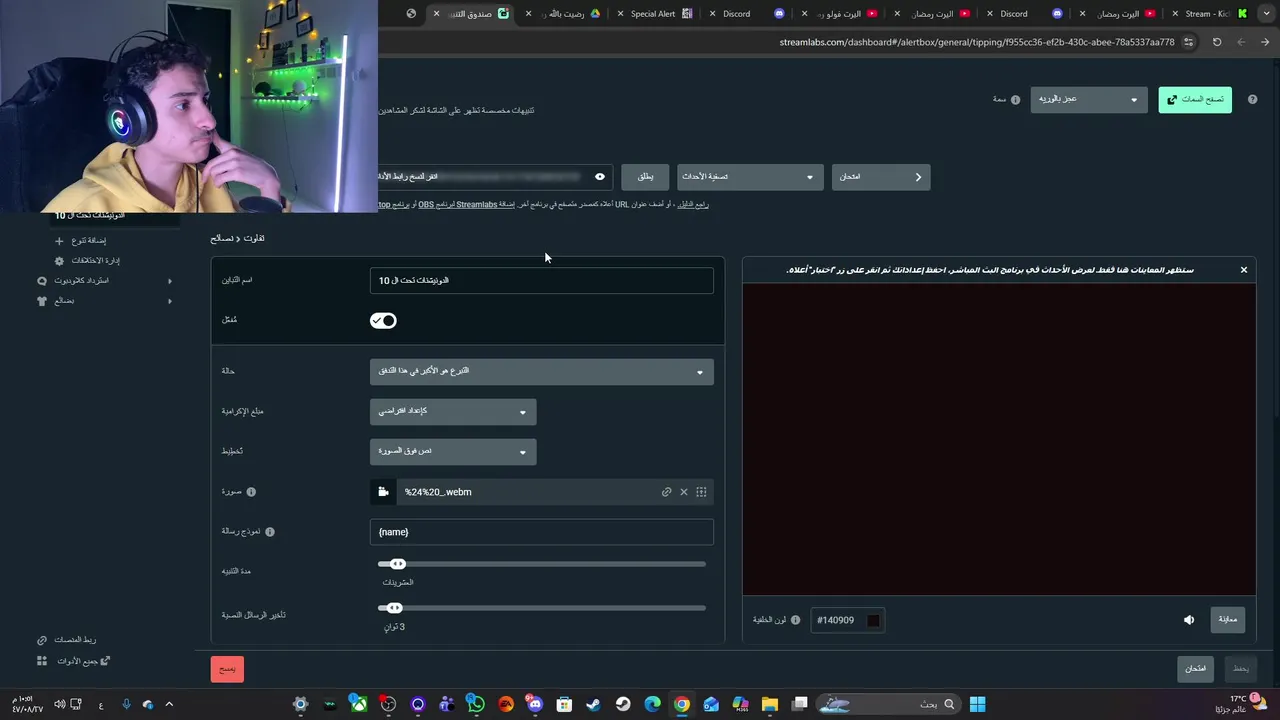Open Steam from the taskbar
The image size is (1280, 720).
pyautogui.click(x=594, y=704)
